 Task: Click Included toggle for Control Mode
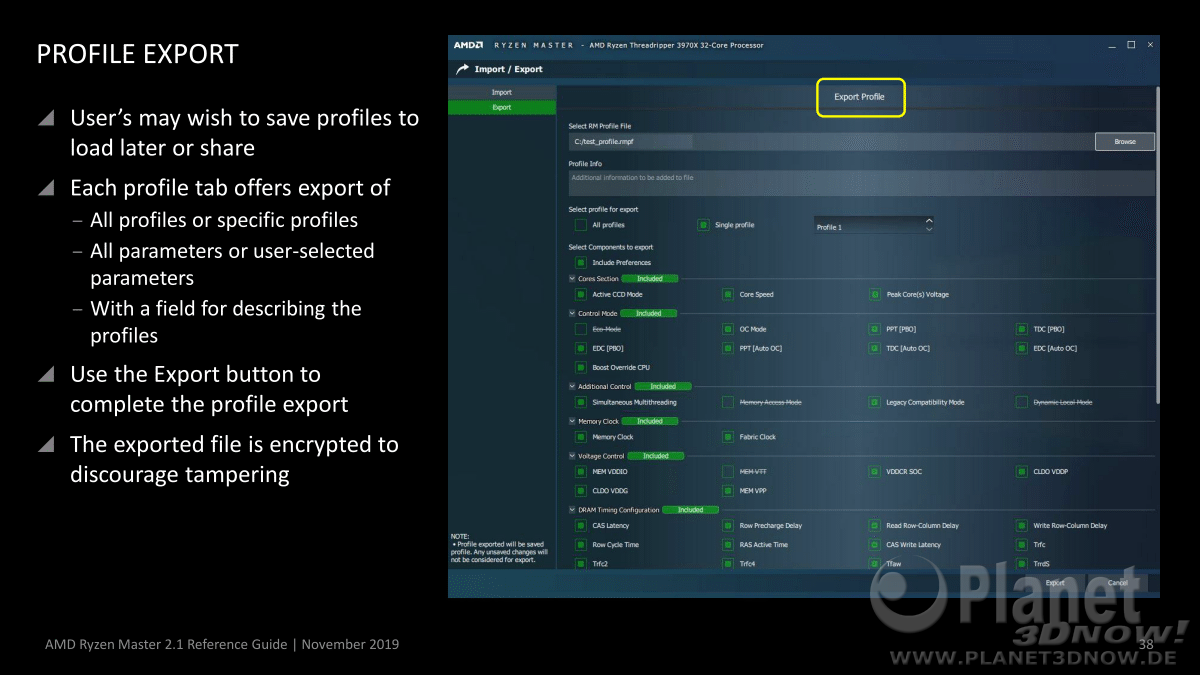648,314
